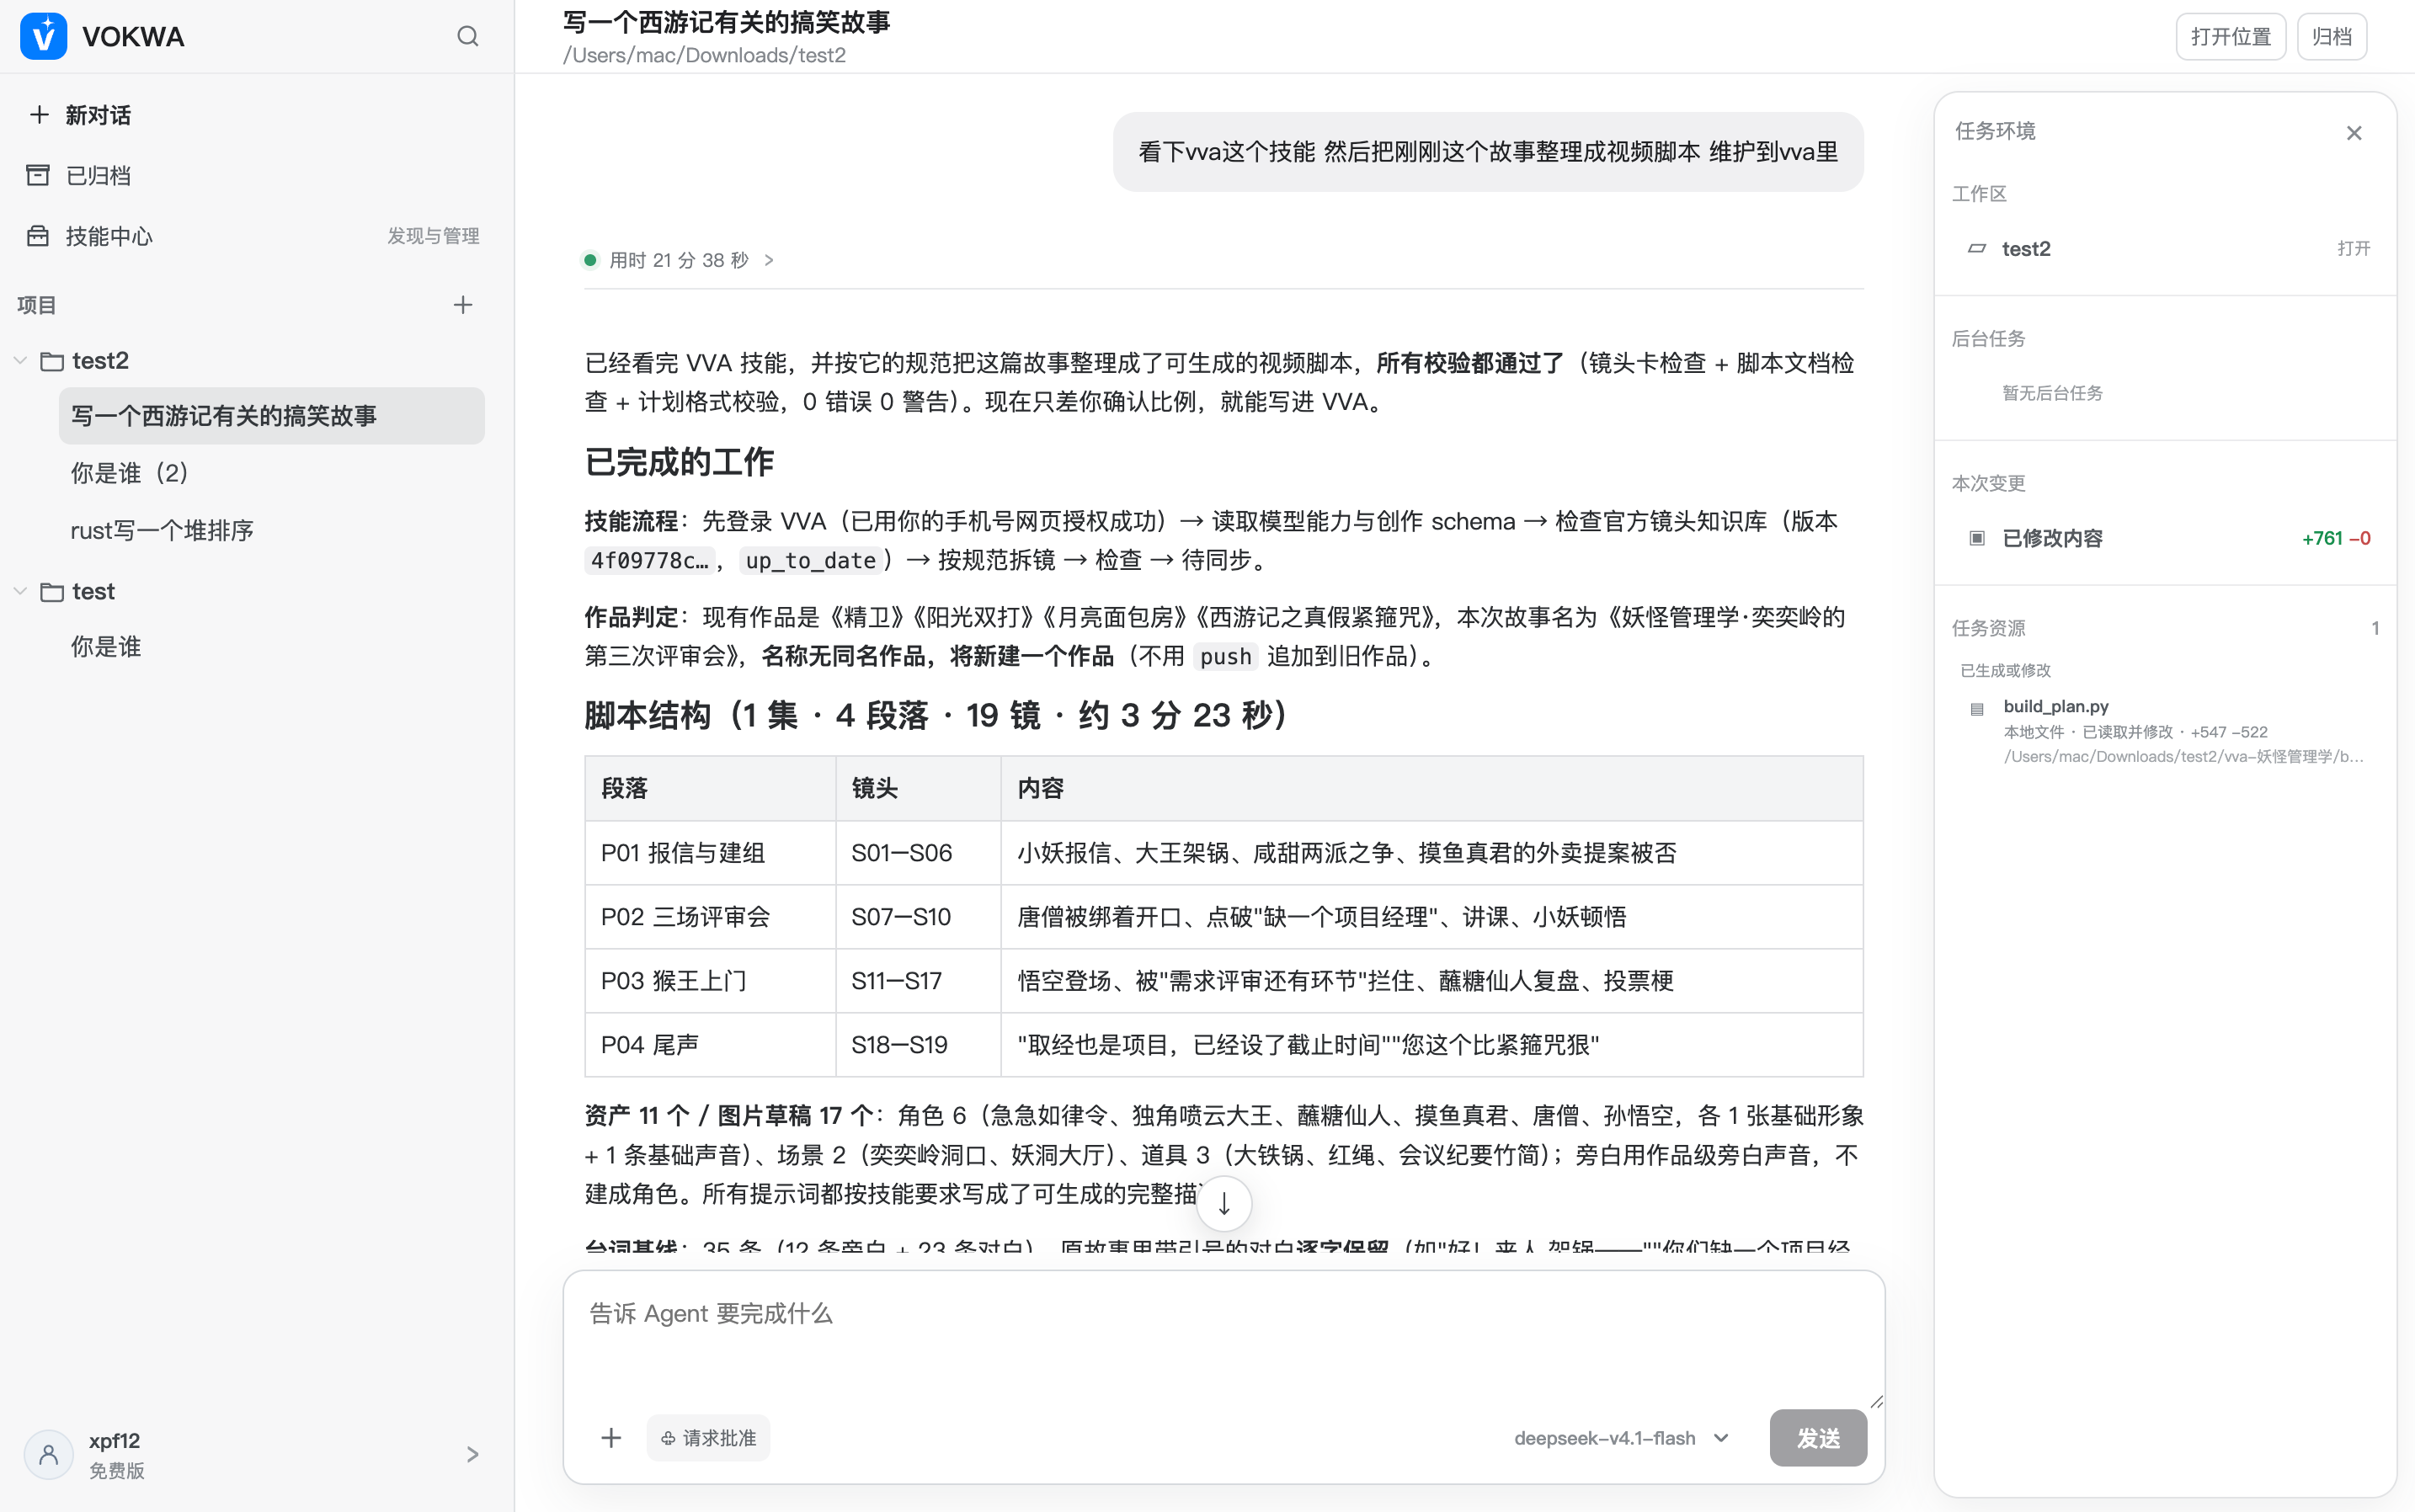Image resolution: width=2415 pixels, height=1512 pixels.
Task: Add attachment with plus icon in composer
Action: click(x=611, y=1438)
